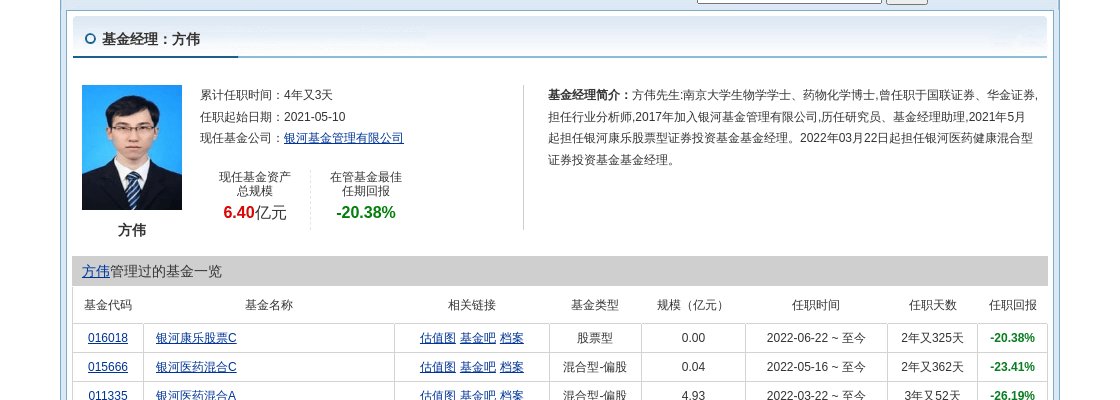Click the 相关链接 column header

(472, 305)
